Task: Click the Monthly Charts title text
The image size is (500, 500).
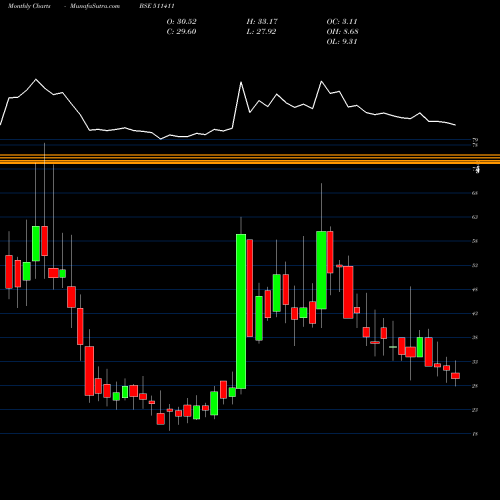Action: coord(29,6)
